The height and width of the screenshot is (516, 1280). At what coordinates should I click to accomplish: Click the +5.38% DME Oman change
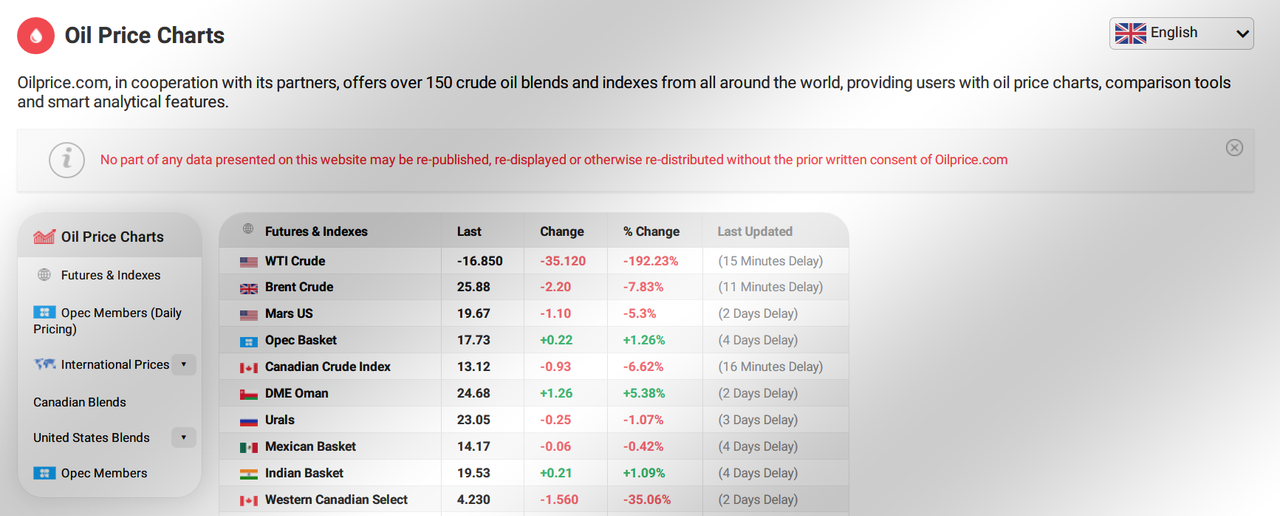[x=644, y=393]
